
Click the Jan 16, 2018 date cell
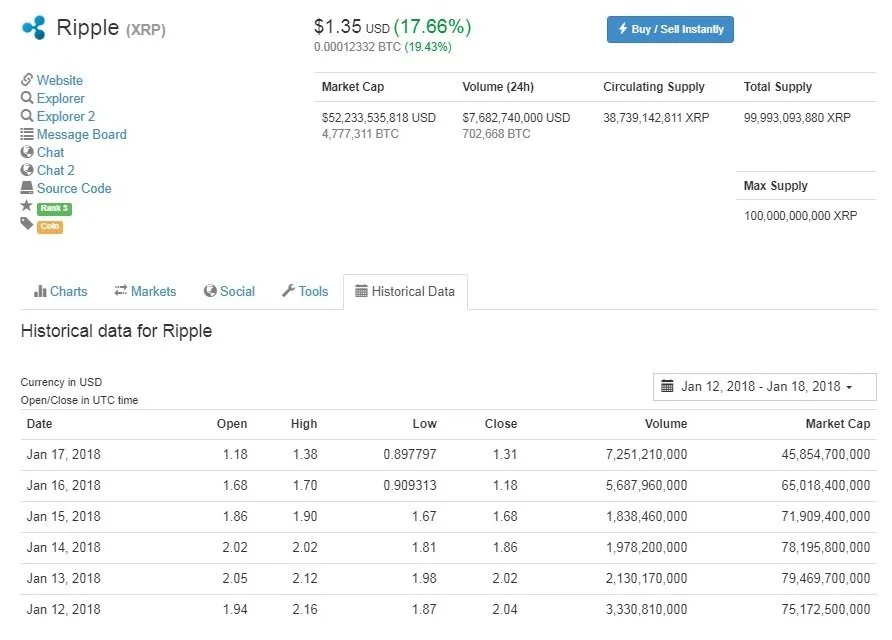coord(64,485)
